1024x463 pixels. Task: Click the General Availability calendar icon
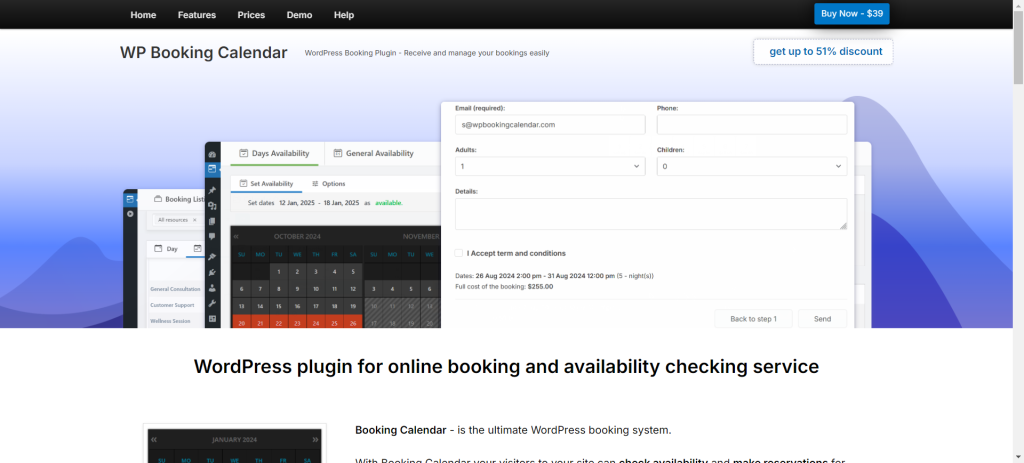pos(338,153)
